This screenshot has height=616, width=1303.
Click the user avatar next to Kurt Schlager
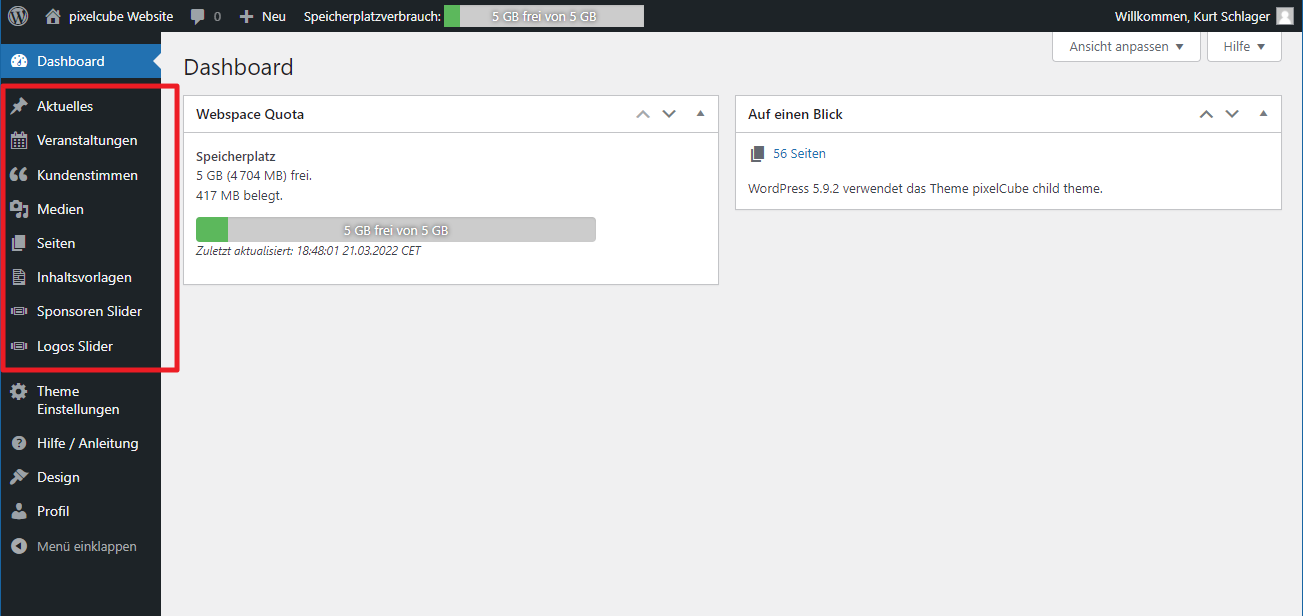pyautogui.click(x=1284, y=16)
